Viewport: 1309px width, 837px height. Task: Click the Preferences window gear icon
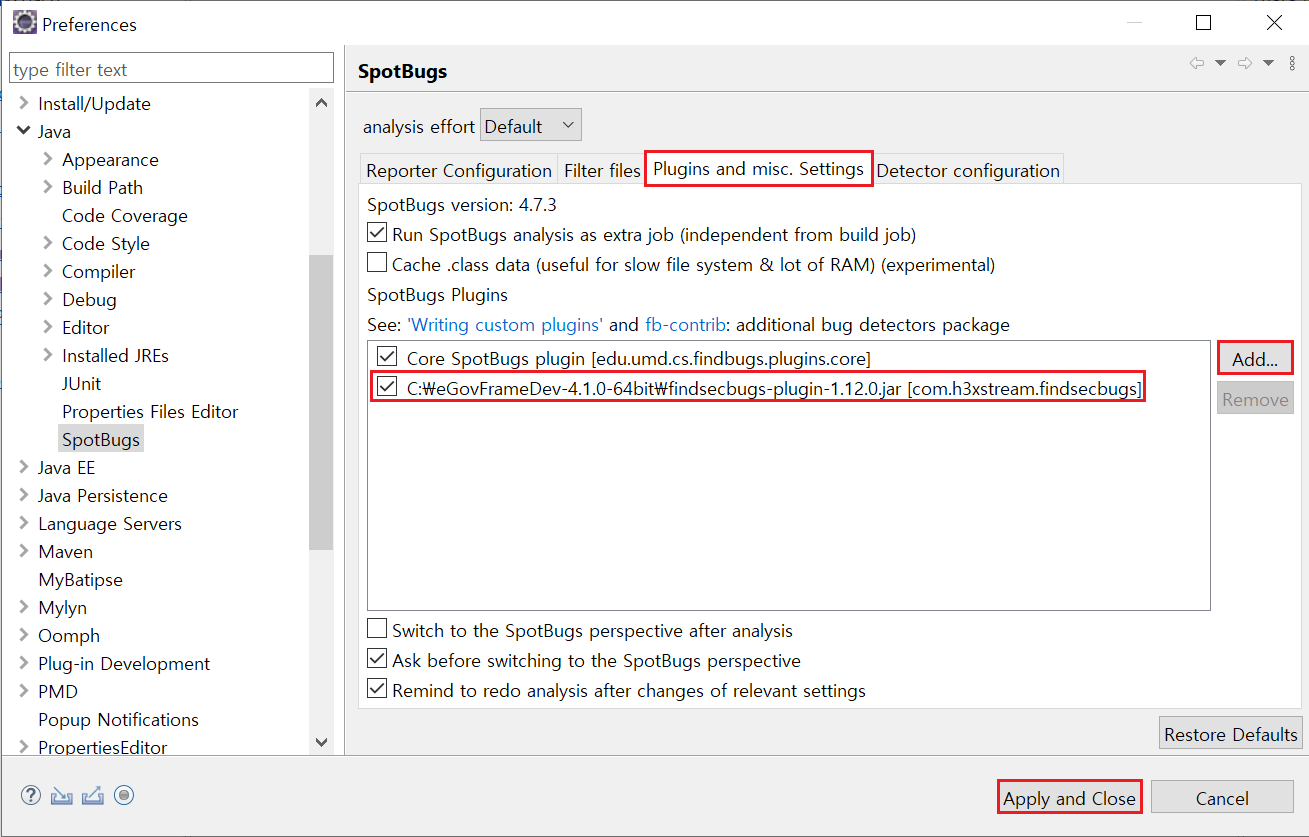click(x=24, y=23)
